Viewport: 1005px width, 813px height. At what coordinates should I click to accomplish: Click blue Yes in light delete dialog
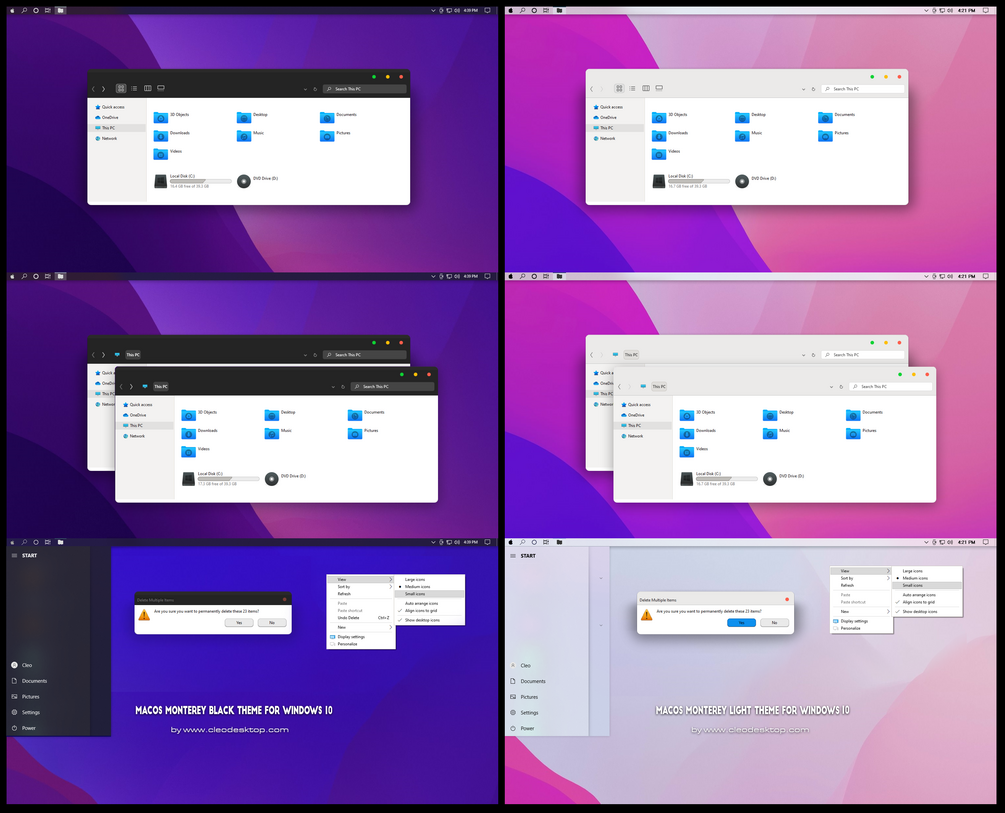click(x=742, y=623)
